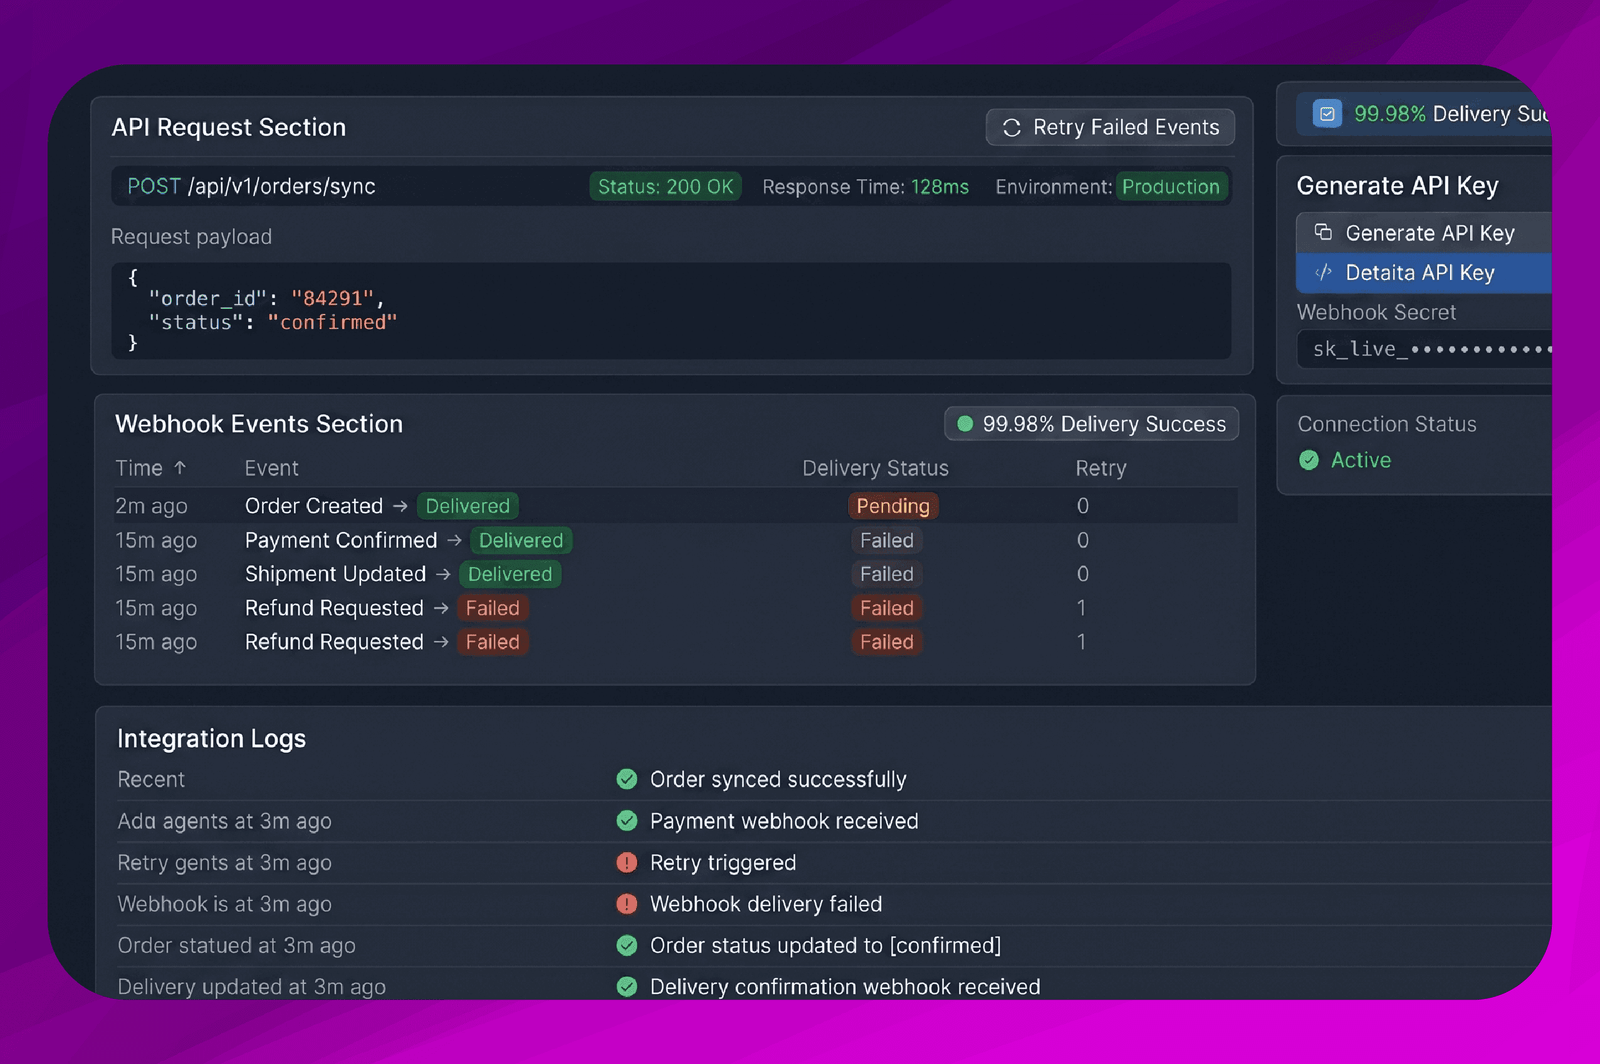Click the red alert icon for Retry triggered
The width and height of the screenshot is (1600, 1064).
pyautogui.click(x=627, y=862)
